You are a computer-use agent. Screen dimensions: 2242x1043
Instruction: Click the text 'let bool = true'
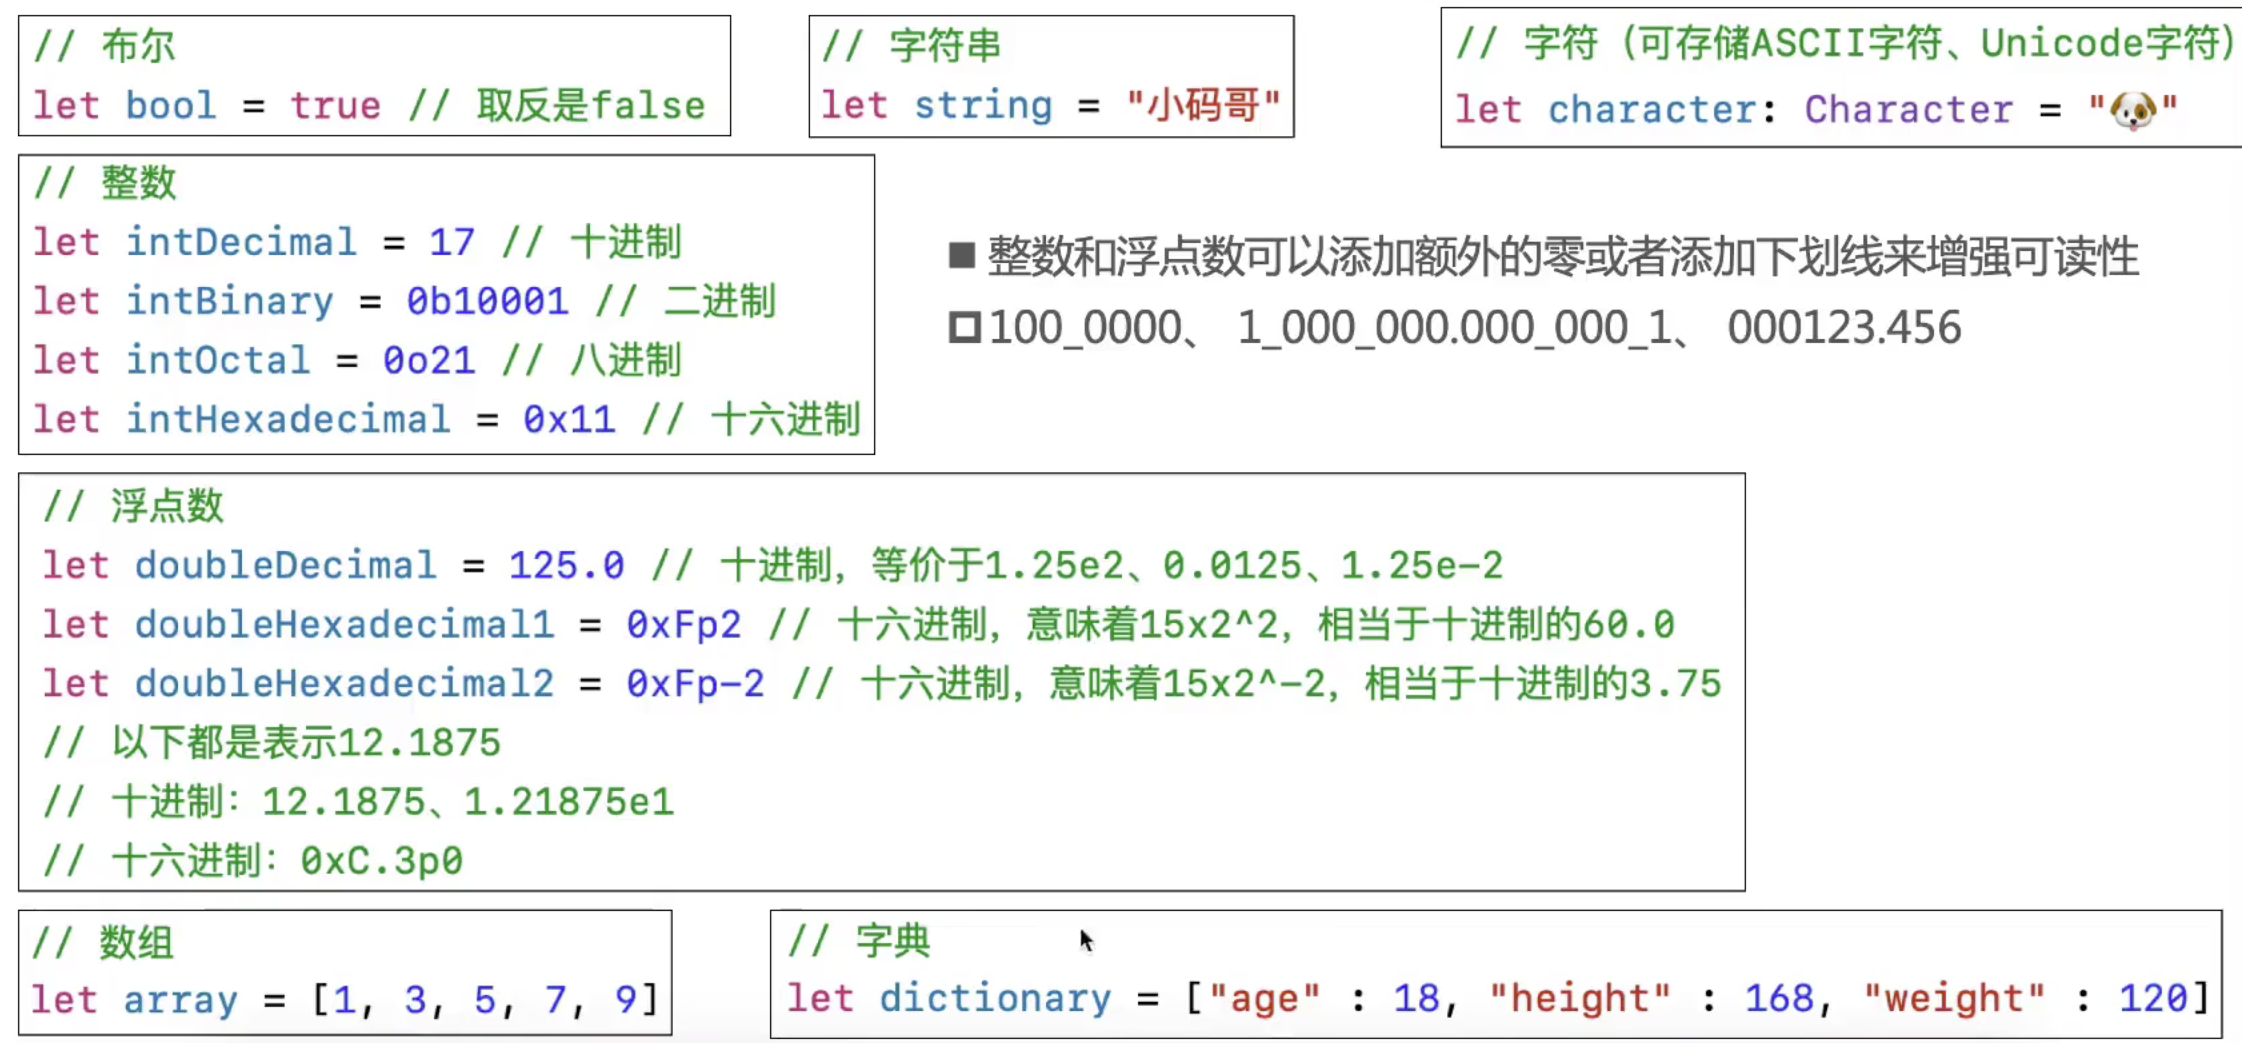[207, 106]
